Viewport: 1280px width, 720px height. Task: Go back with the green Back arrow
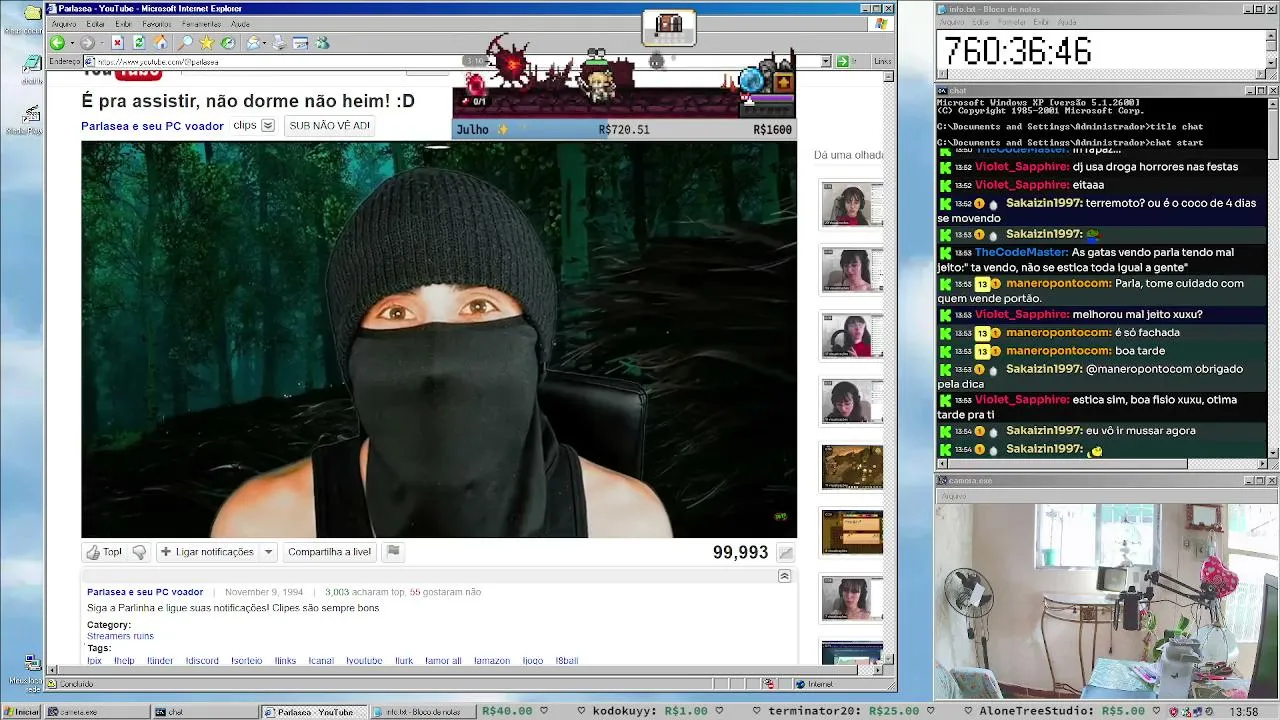[x=57, y=43]
